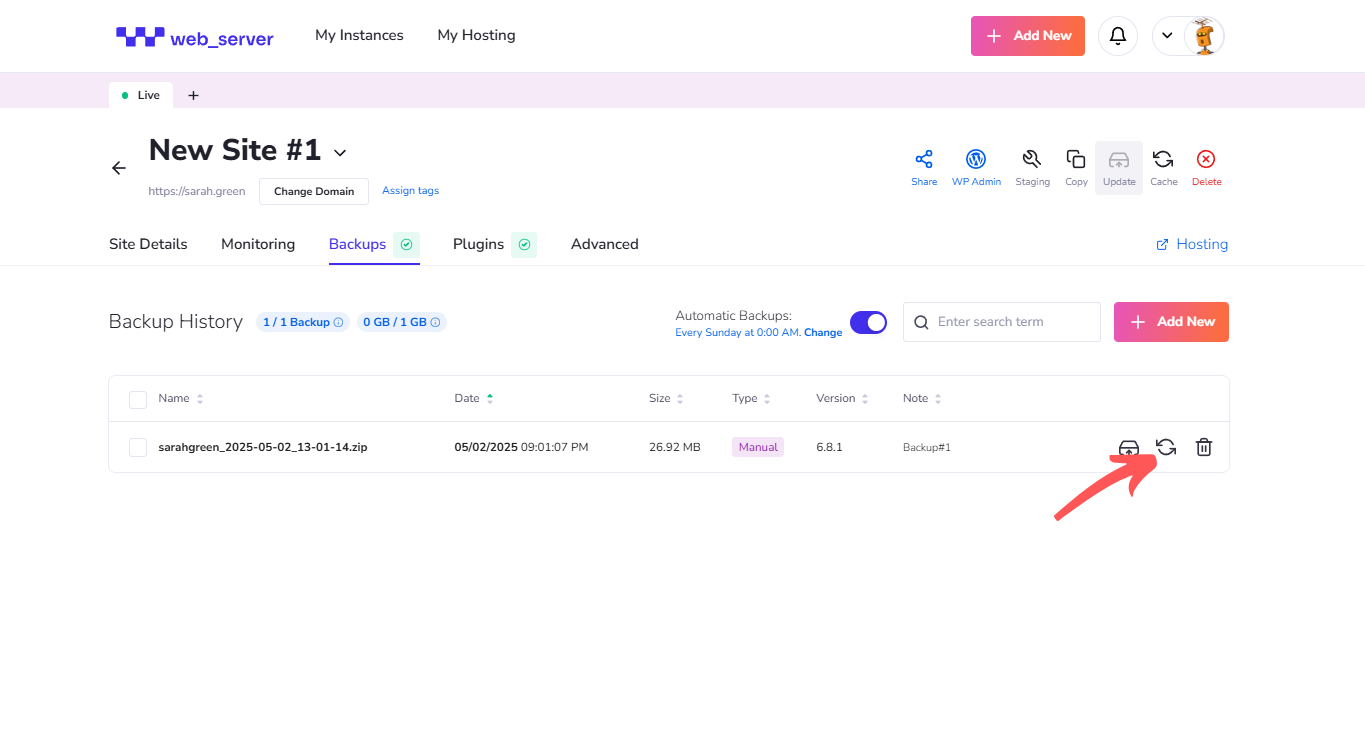Check the sarahgreen backup row checkbox

(x=138, y=447)
